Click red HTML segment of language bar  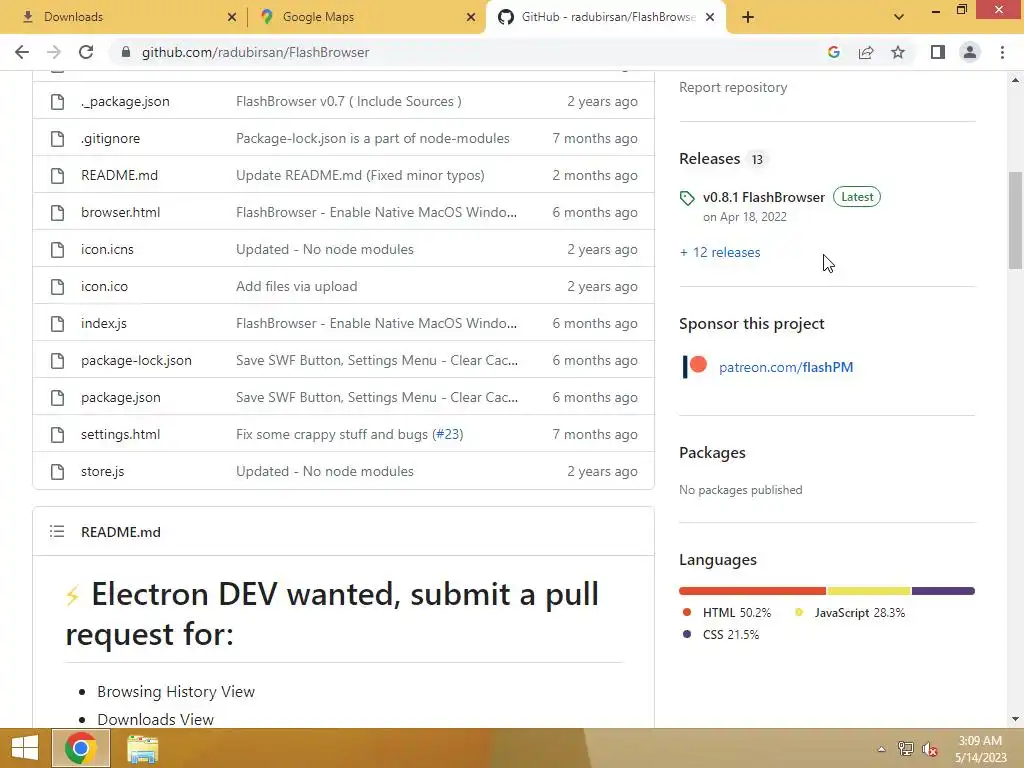tap(752, 591)
